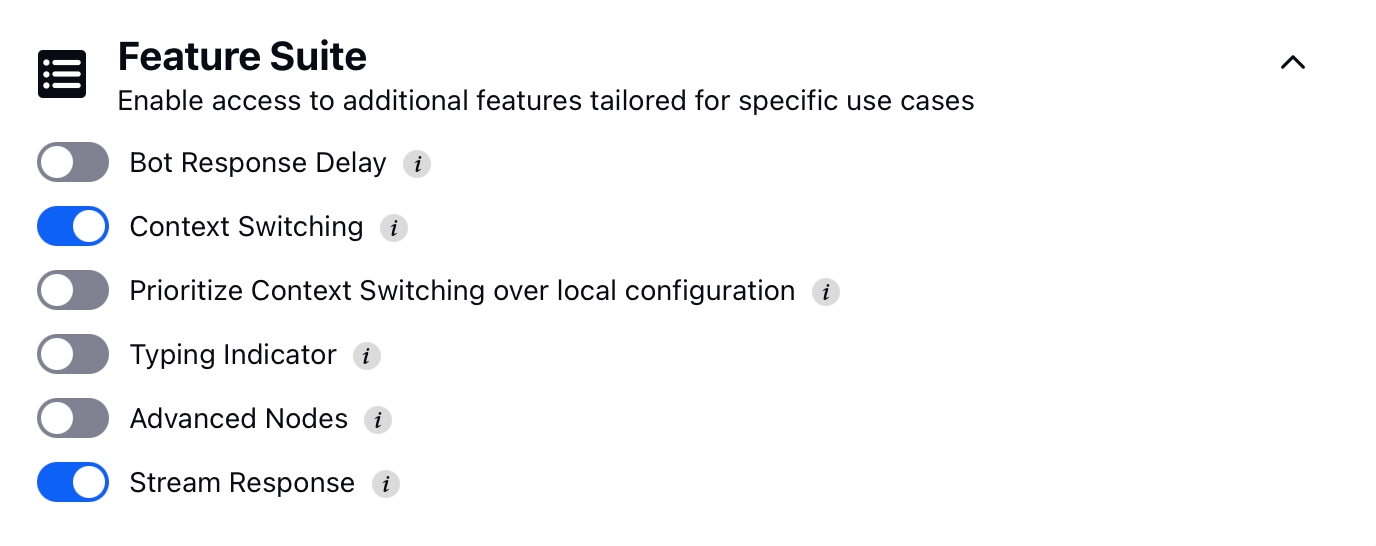Screen dimensions: 1376x546
Task: Switch on the Advanced Nodes toggle
Action: point(73,418)
